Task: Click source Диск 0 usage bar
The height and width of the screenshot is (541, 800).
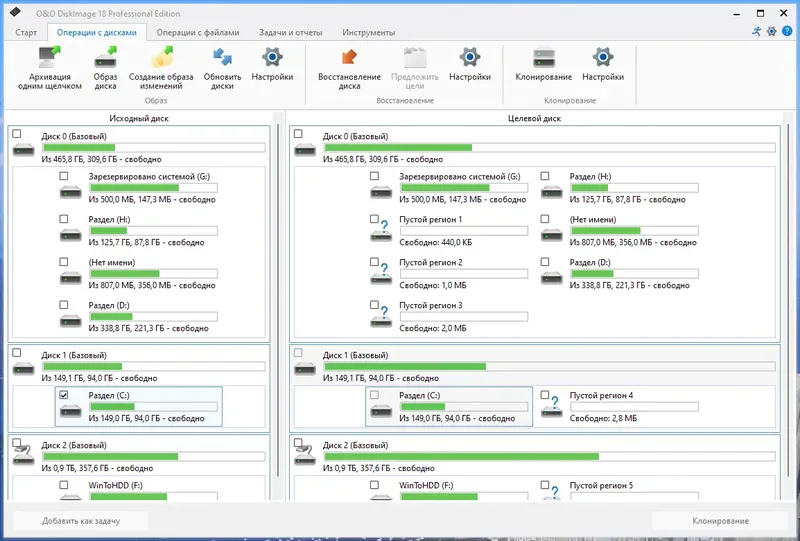Action: tap(154, 148)
